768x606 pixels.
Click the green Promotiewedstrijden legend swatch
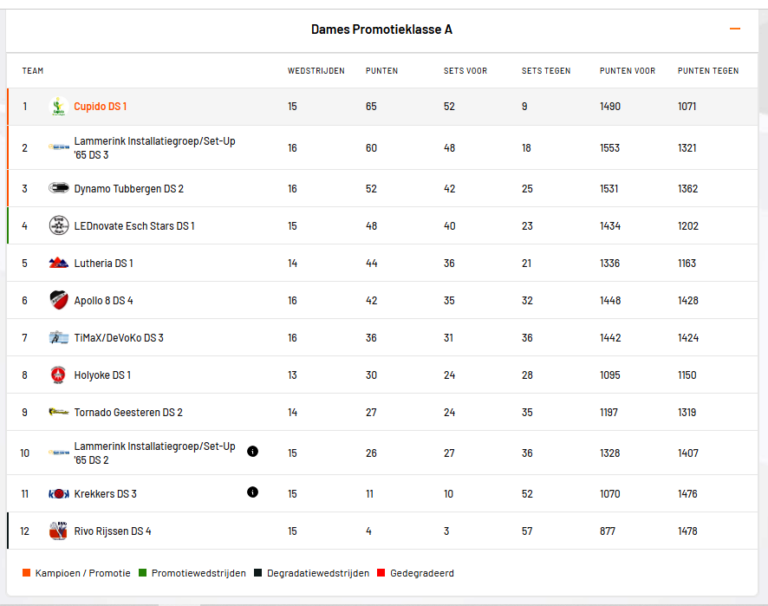pos(143,573)
